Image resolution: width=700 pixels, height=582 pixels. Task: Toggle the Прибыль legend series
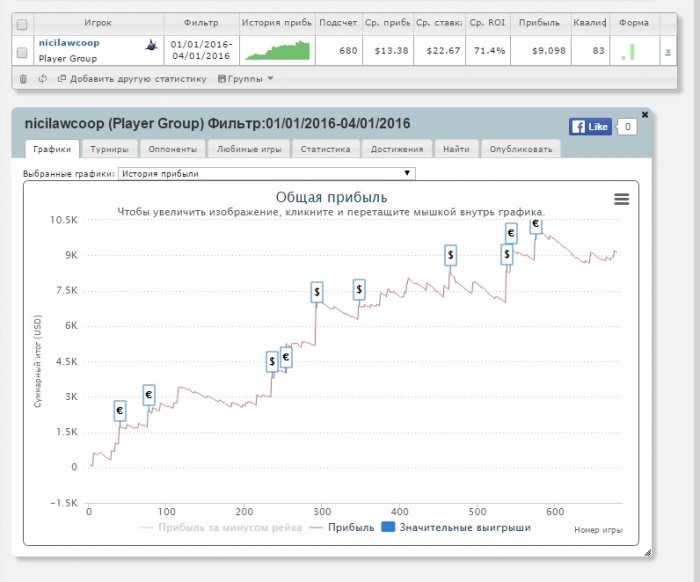pyautogui.click(x=342, y=528)
